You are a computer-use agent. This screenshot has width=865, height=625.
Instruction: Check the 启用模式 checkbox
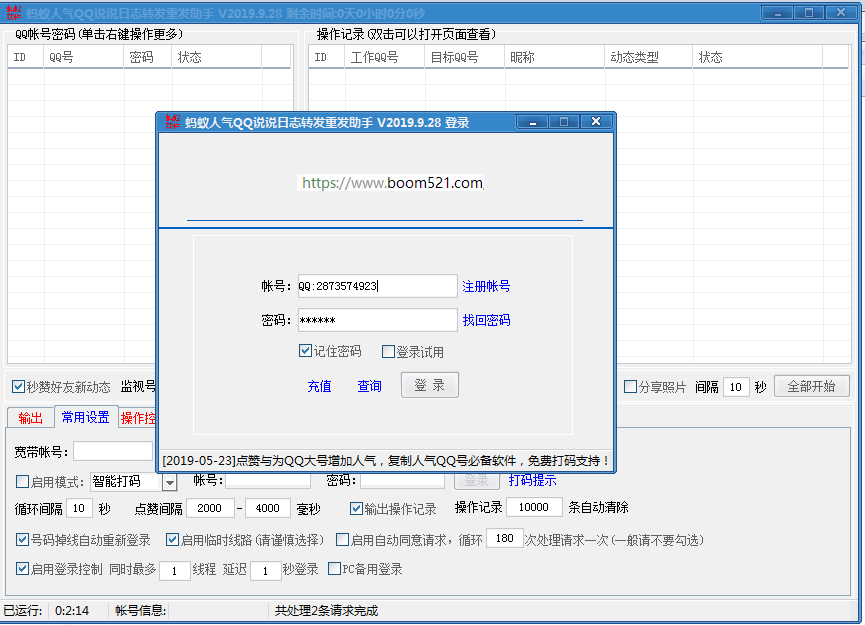point(23,482)
